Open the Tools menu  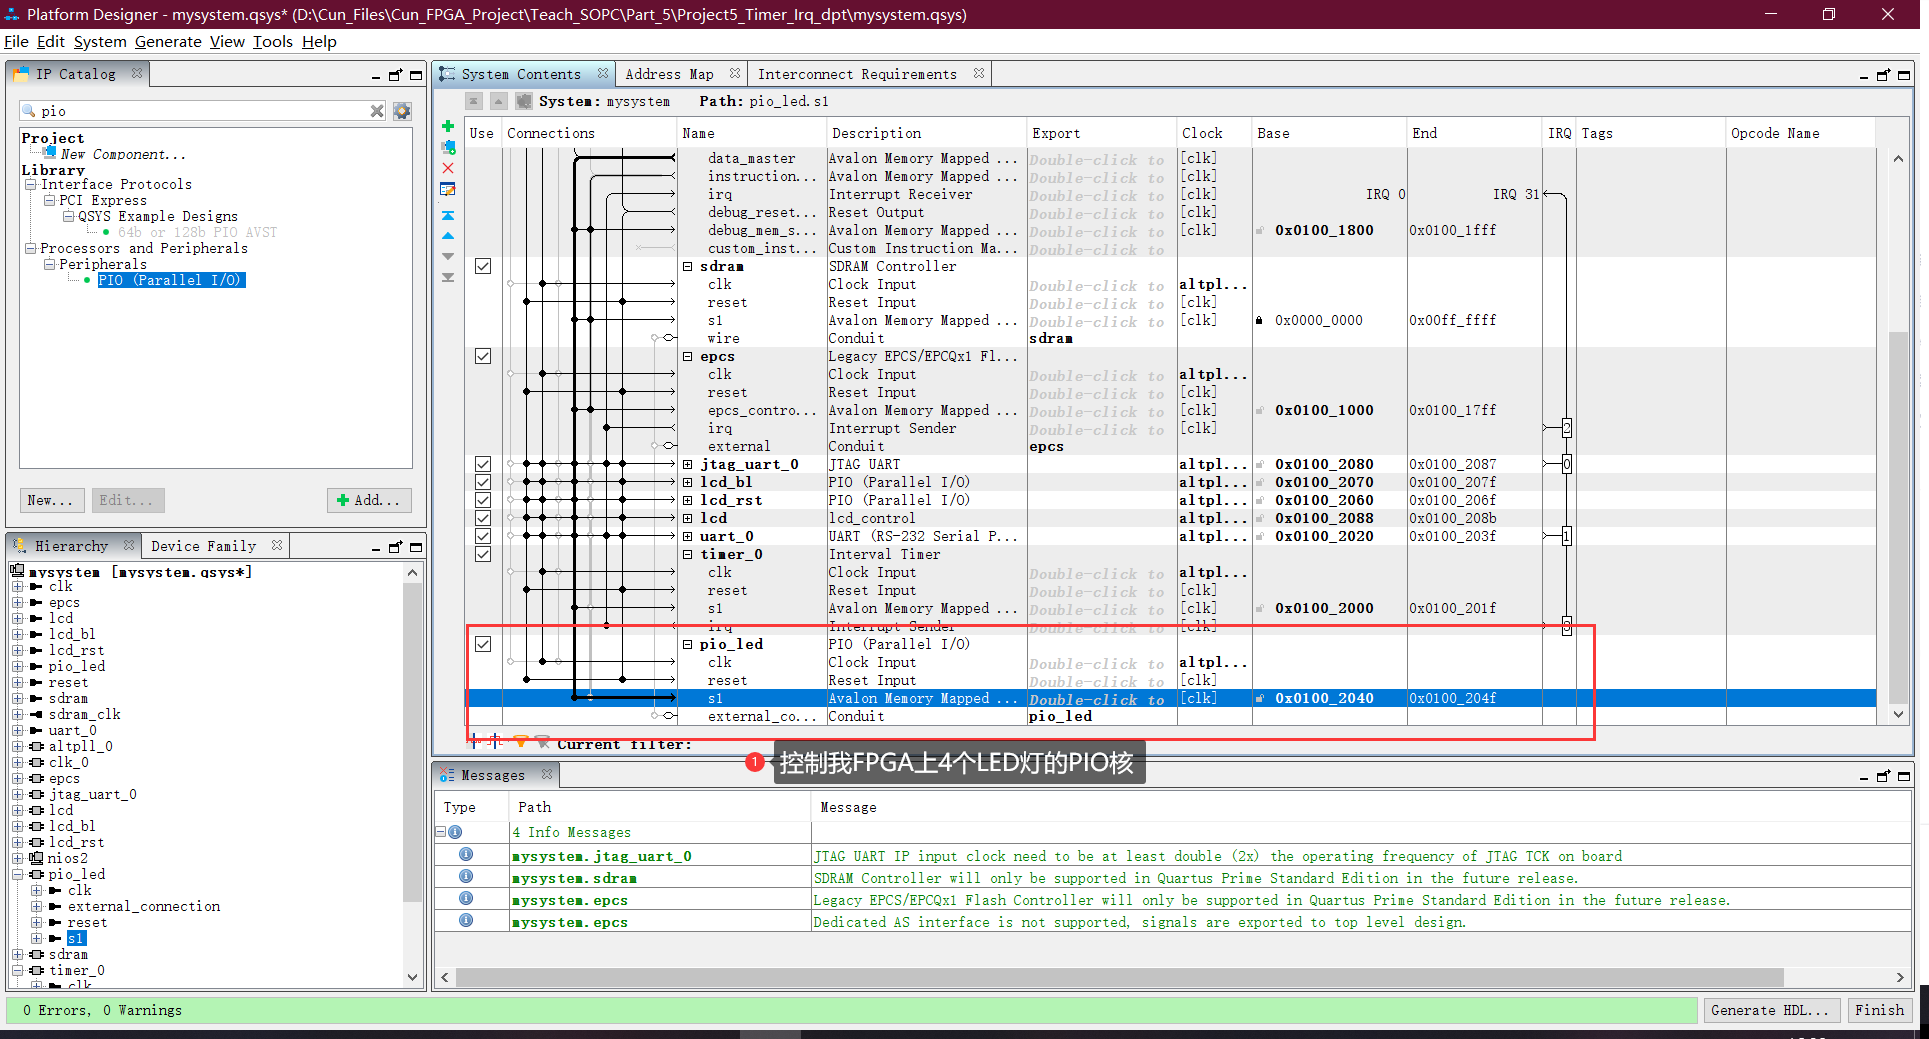coord(272,41)
